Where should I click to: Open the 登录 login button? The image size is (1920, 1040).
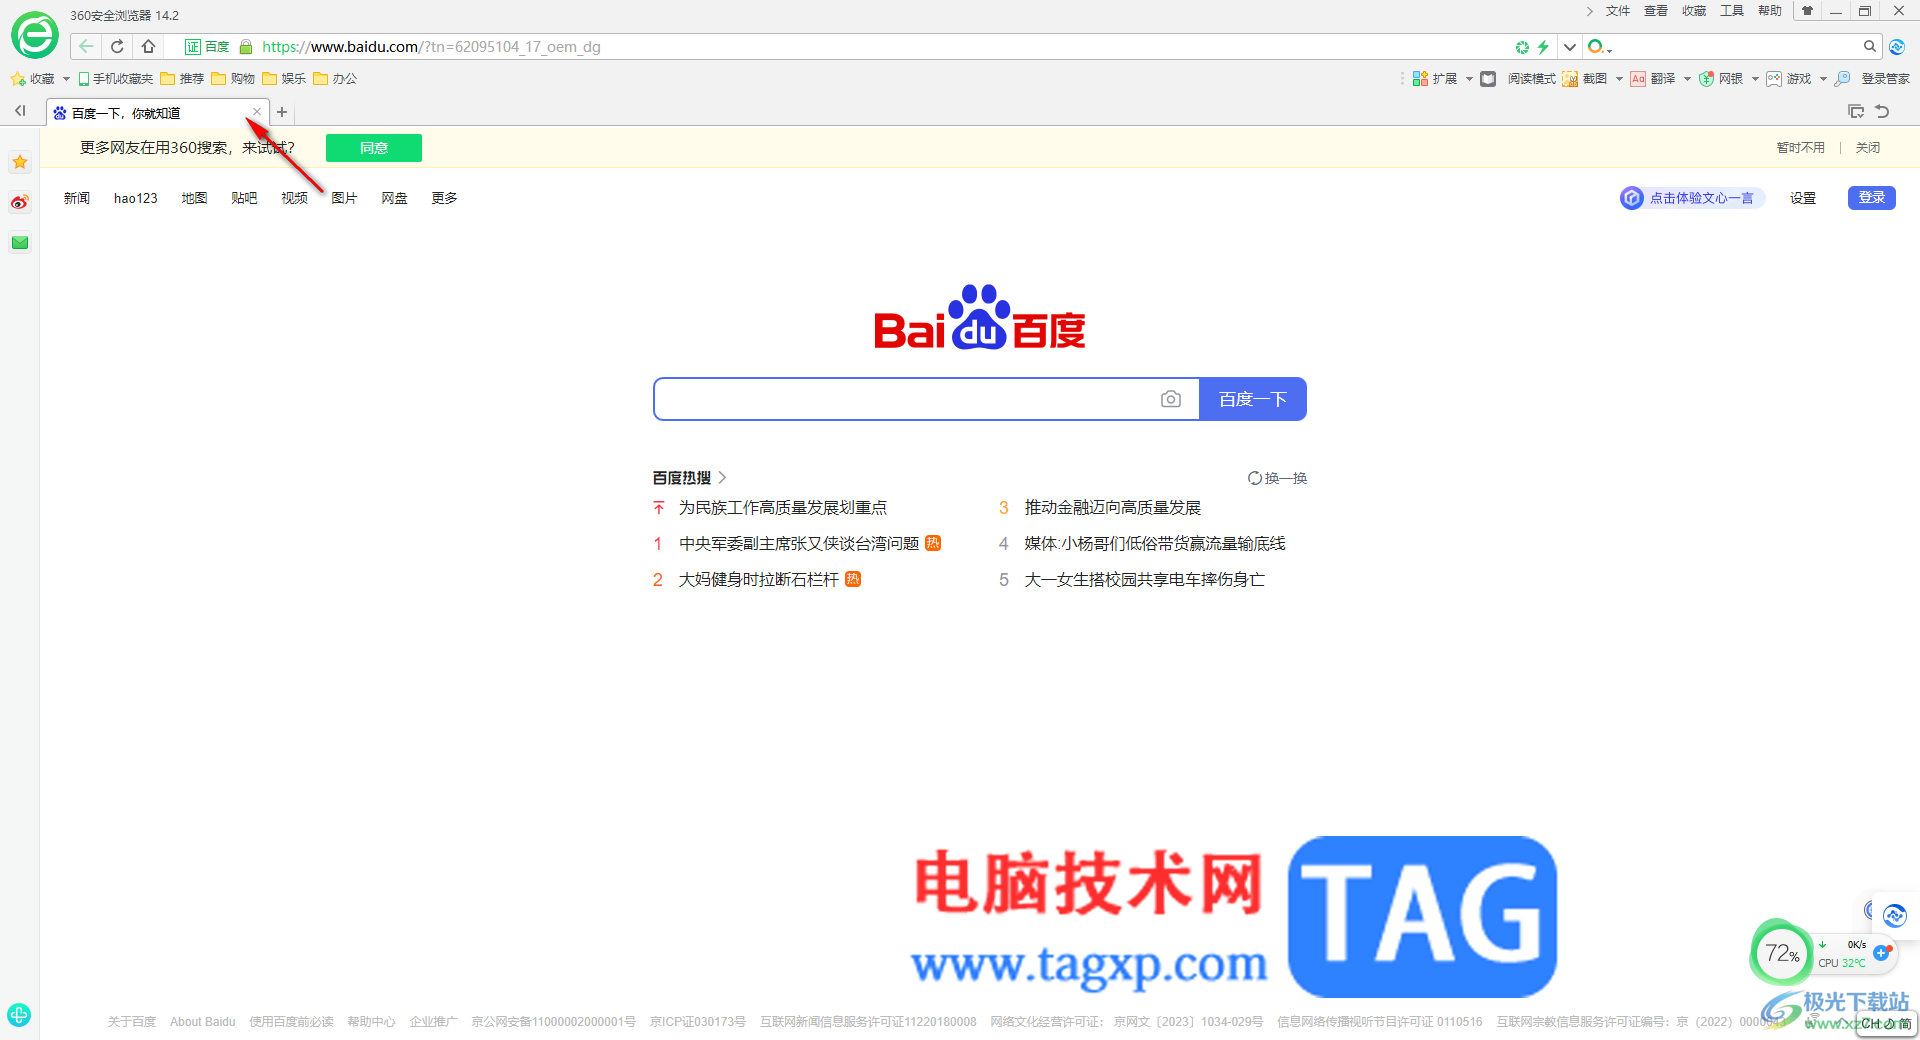[1871, 198]
